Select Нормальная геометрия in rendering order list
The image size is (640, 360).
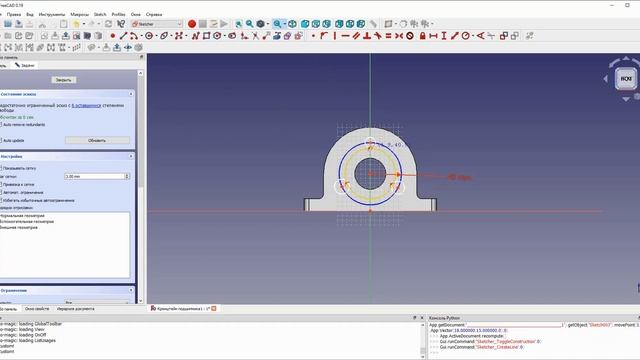coord(22,216)
